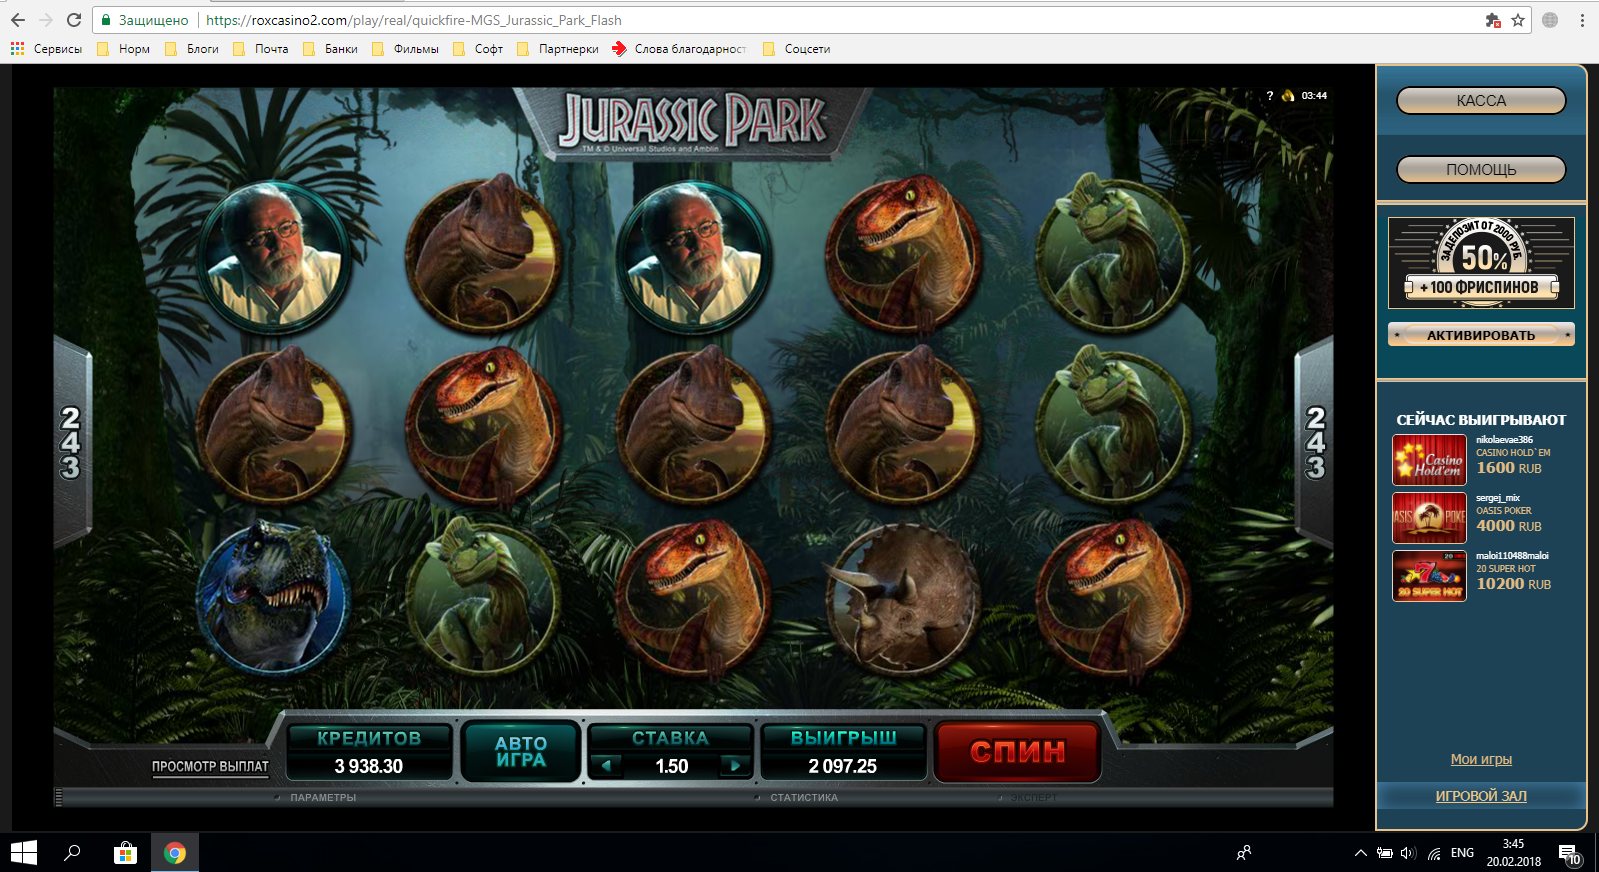Open the Сервисы apps shortcut
Screen dimensions: 1599x872
[x=47, y=49]
